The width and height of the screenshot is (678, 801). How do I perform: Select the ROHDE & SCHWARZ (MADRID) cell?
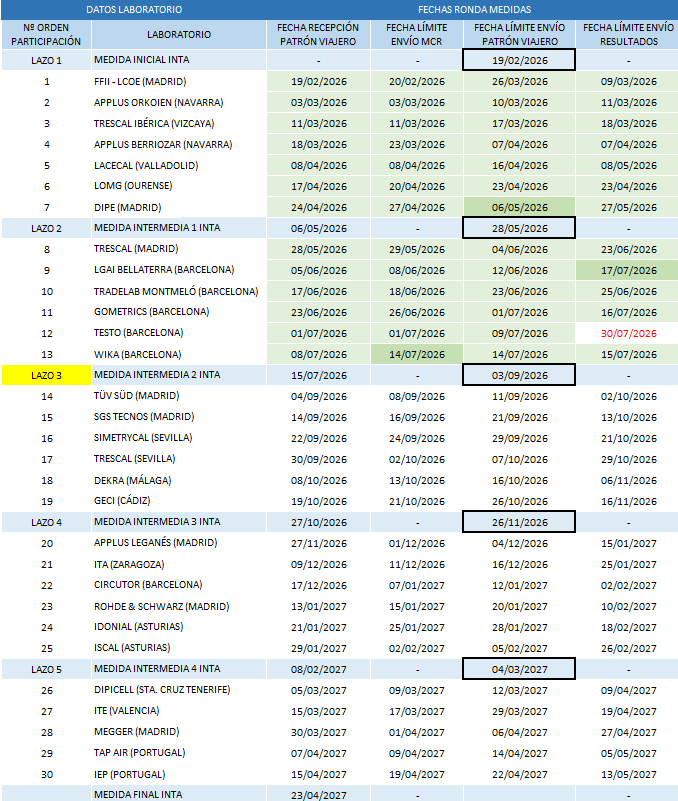(x=179, y=606)
